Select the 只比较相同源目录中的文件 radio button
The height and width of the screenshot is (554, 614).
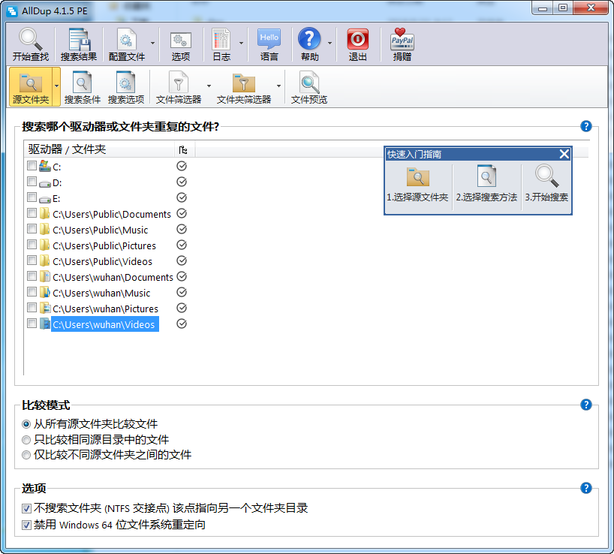click(x=26, y=440)
